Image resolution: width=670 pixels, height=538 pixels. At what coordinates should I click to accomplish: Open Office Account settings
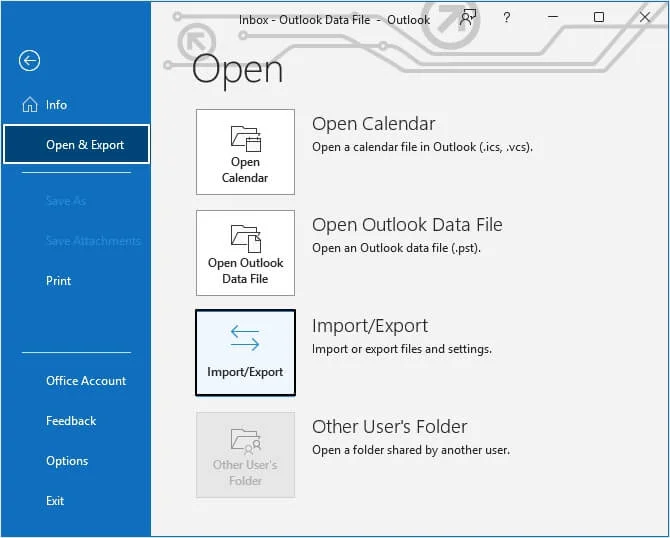[86, 381]
